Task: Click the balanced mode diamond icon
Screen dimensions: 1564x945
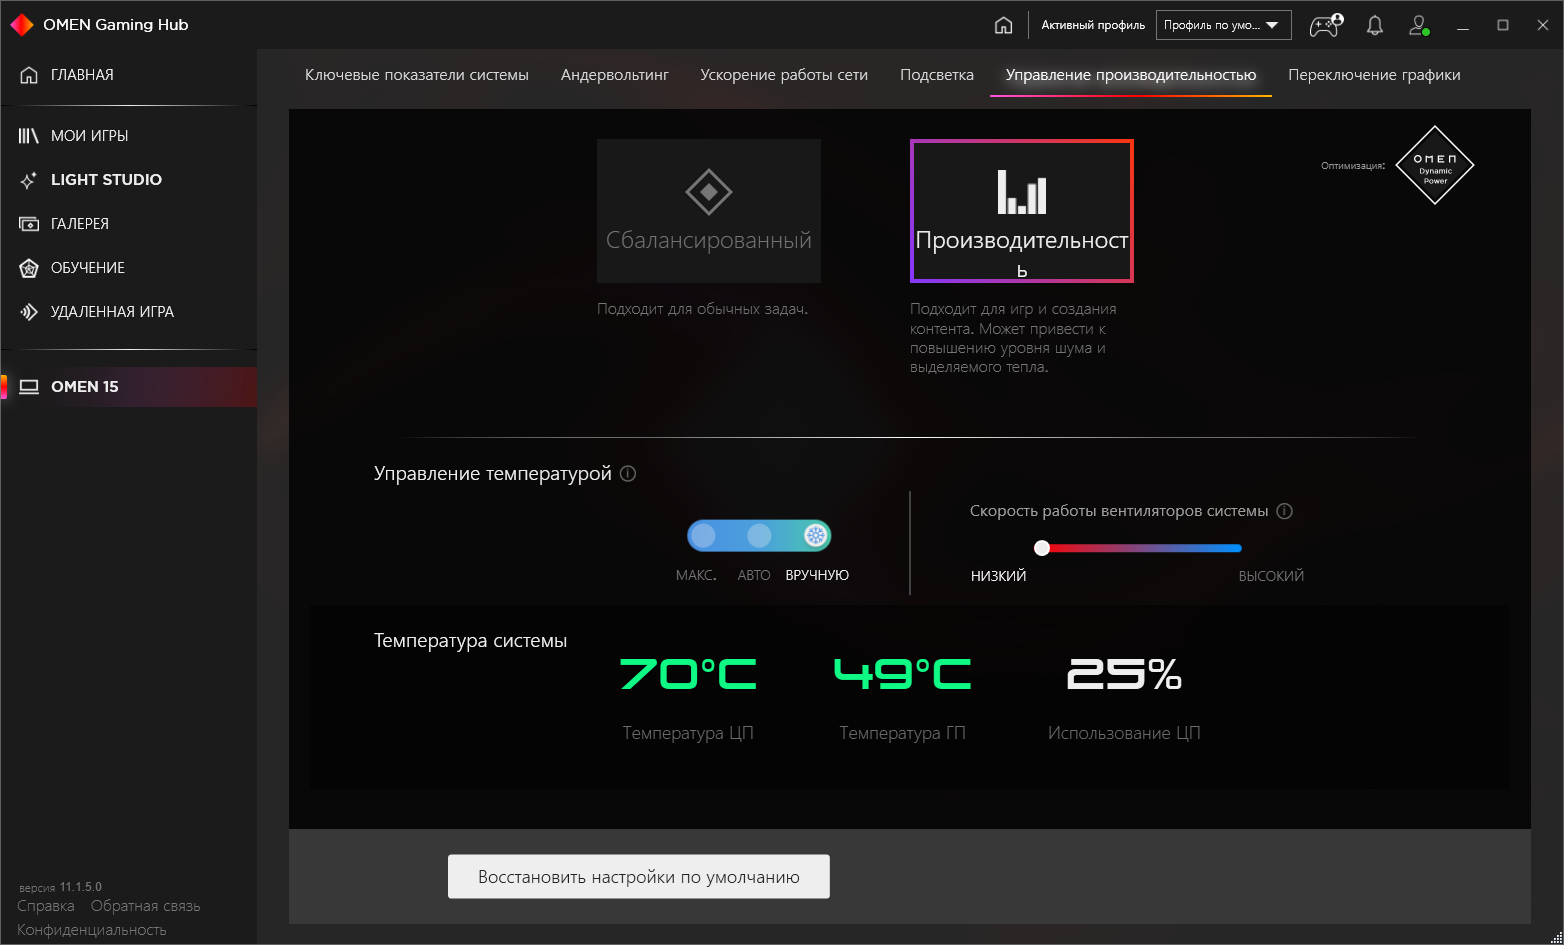Action: pos(709,192)
